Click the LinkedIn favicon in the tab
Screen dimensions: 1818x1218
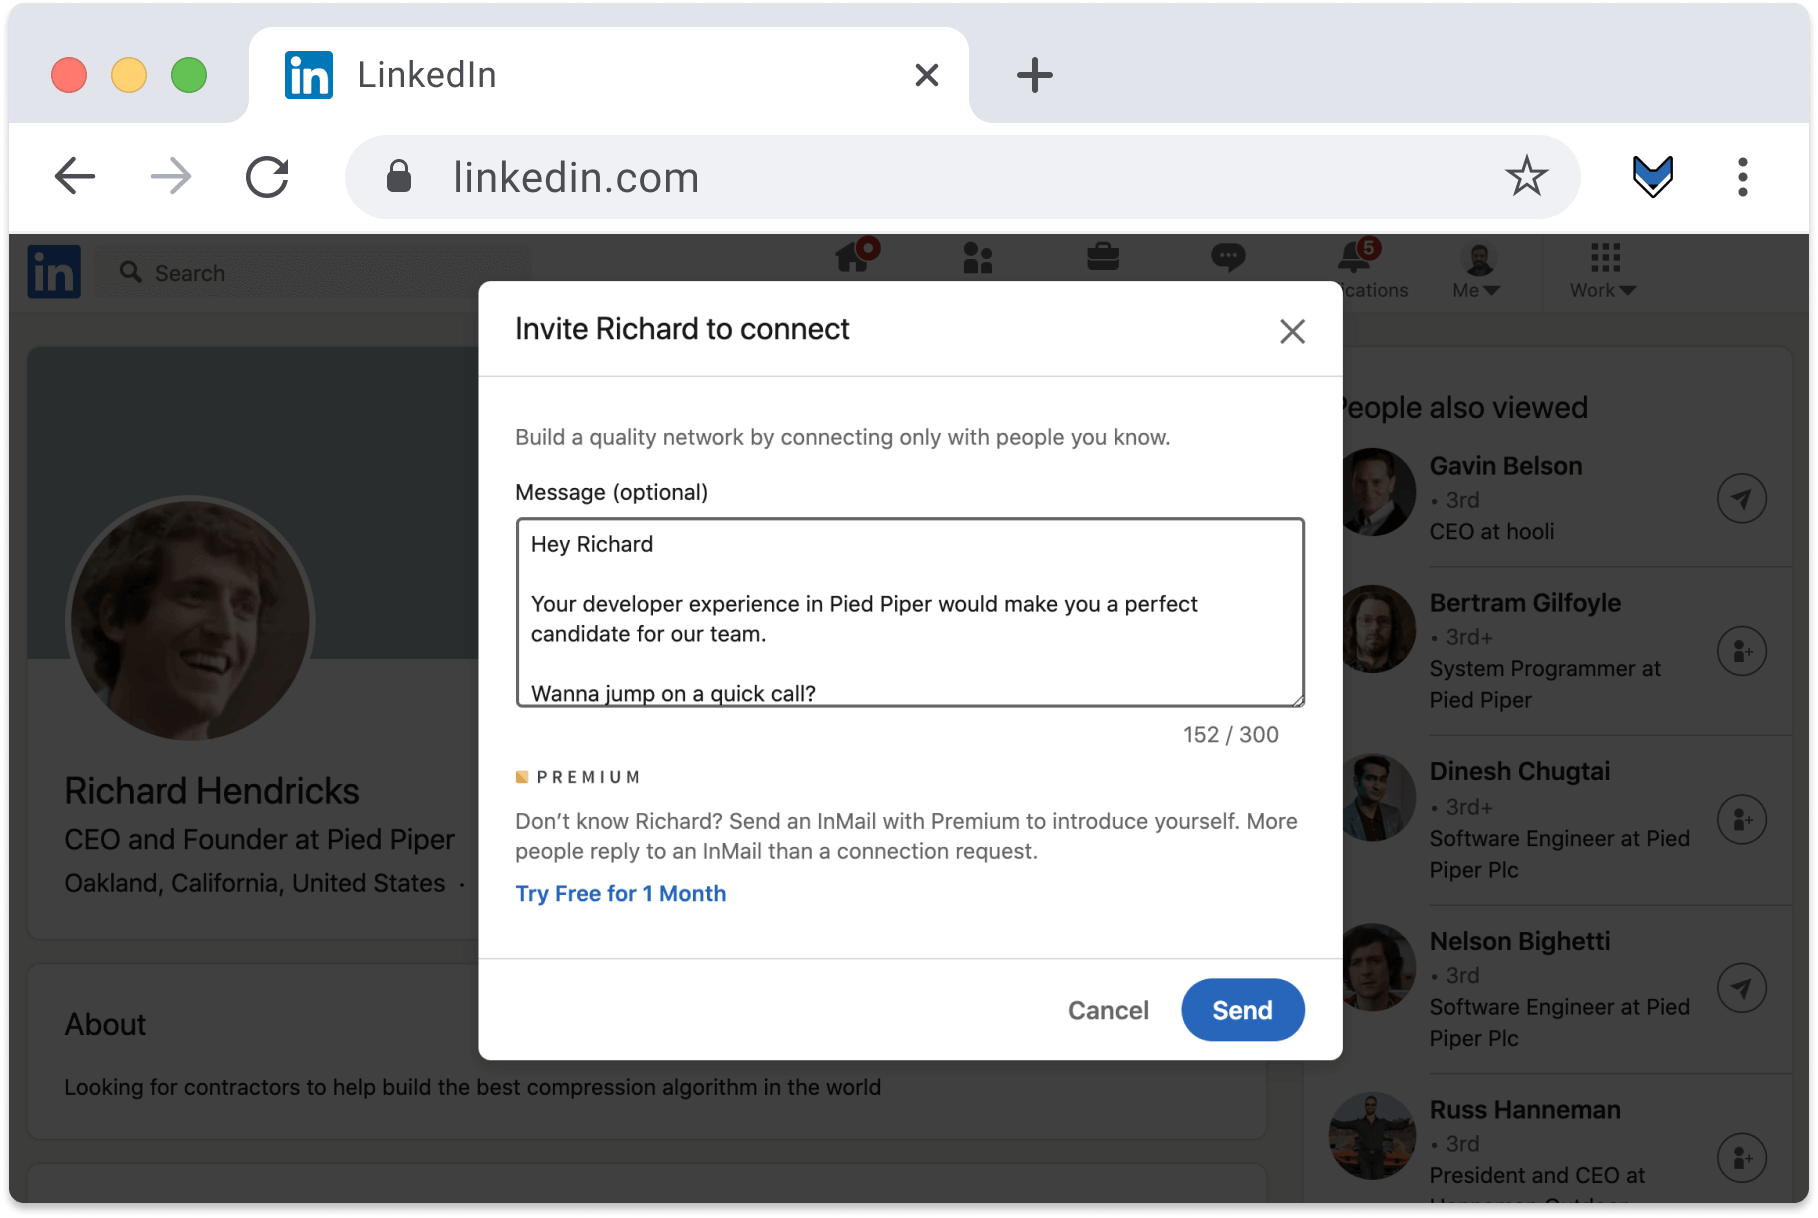[x=309, y=75]
